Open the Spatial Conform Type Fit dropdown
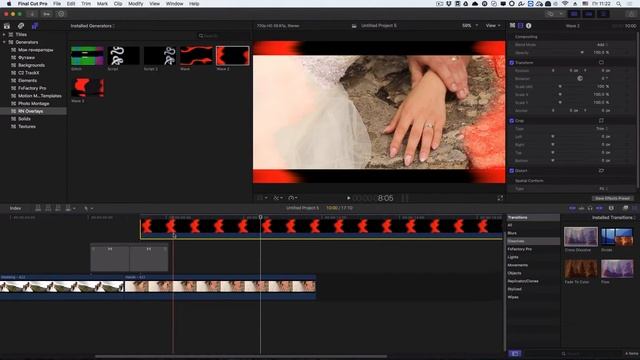 [x=604, y=189]
